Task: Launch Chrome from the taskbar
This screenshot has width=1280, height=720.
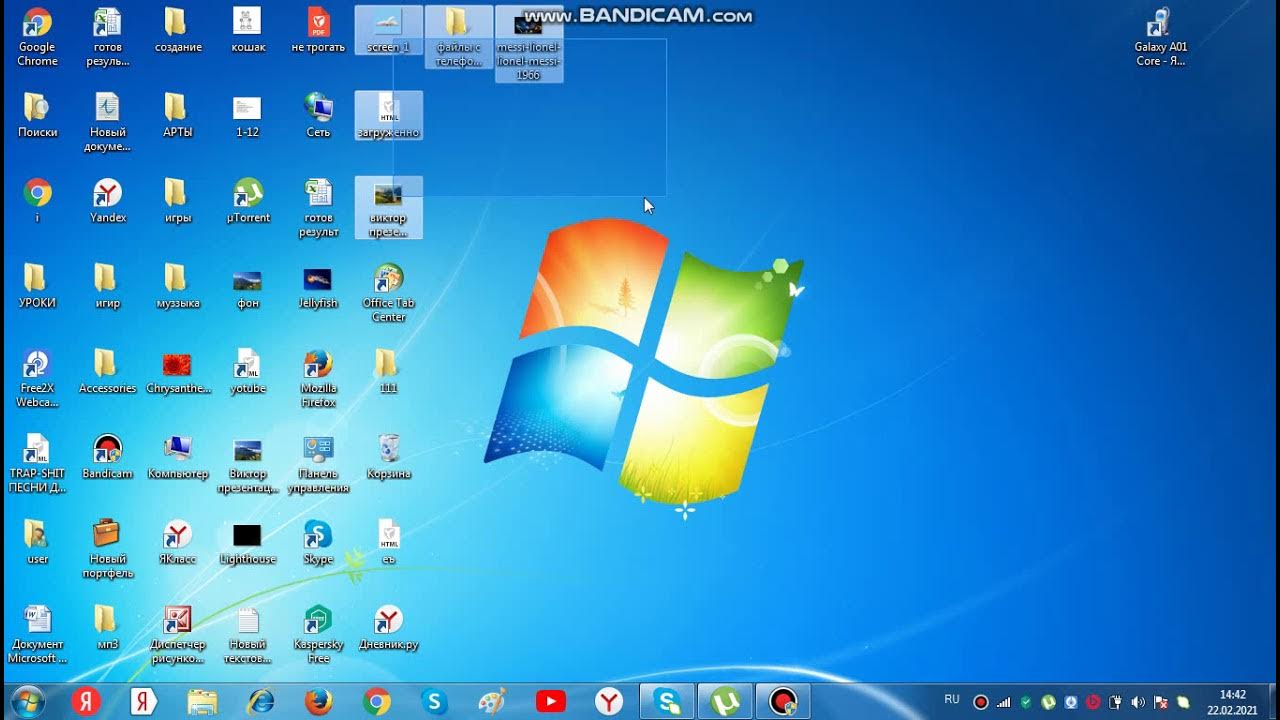Action: pos(377,702)
